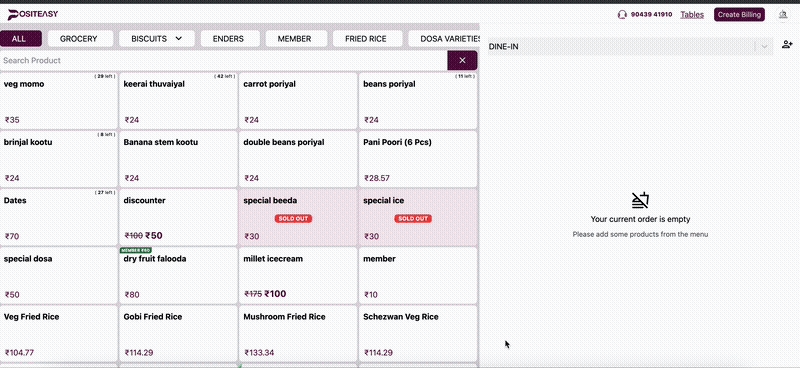The height and width of the screenshot is (368, 800).
Task: Open the profile avatar icon
Action: point(783,15)
